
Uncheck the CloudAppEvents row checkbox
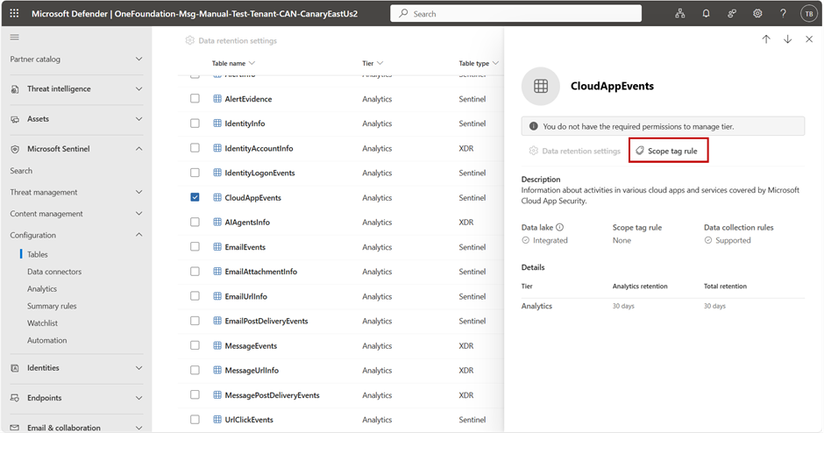[x=195, y=197]
